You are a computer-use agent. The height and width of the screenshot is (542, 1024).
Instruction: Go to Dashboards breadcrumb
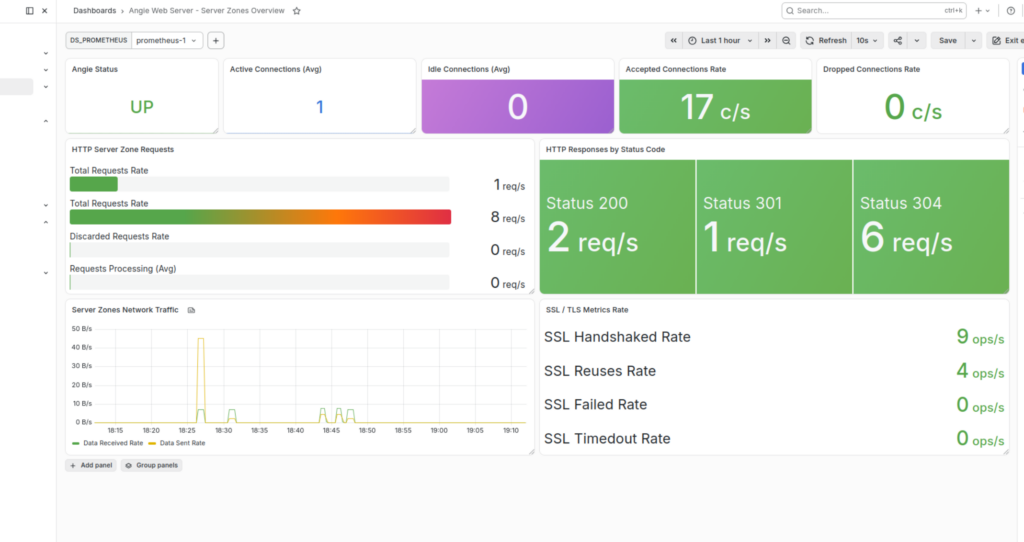coord(94,10)
